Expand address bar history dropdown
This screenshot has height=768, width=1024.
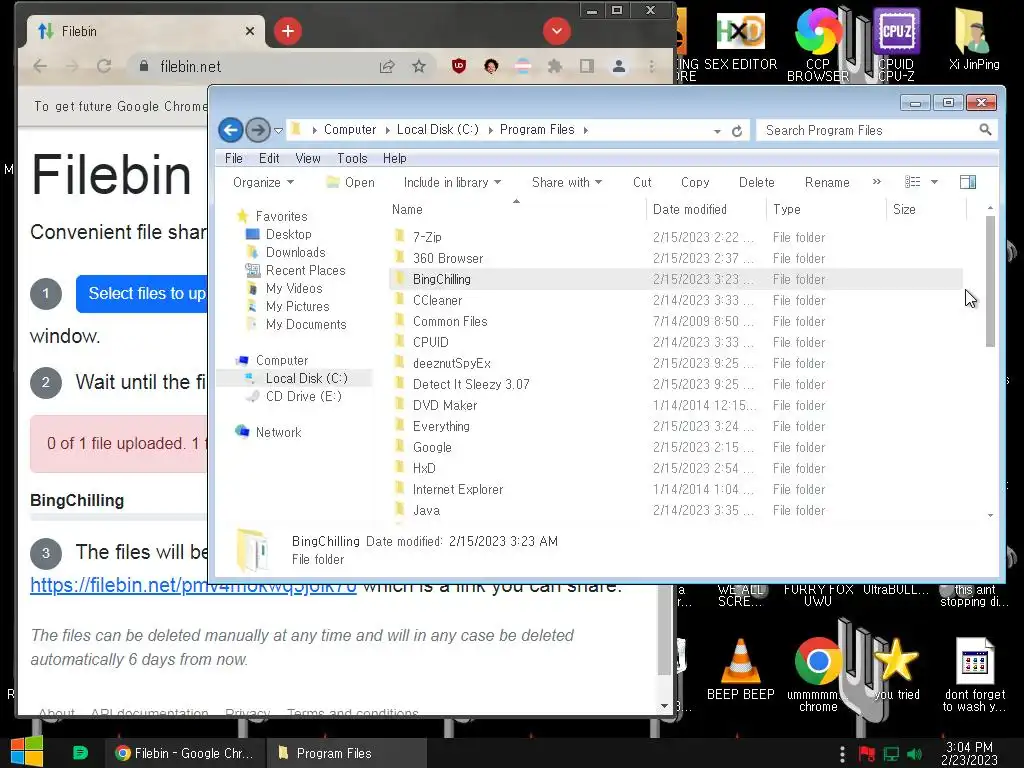(717, 131)
